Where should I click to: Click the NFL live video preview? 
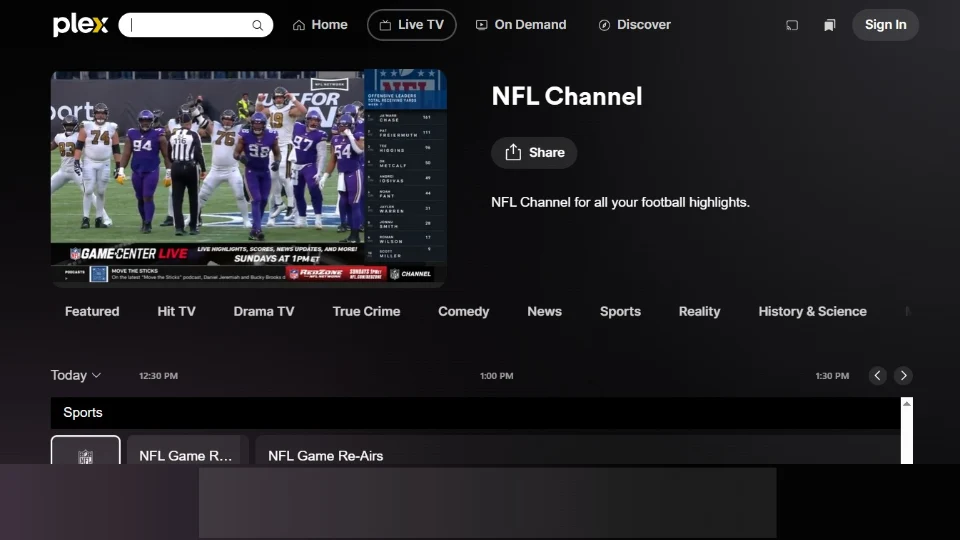[x=248, y=178]
